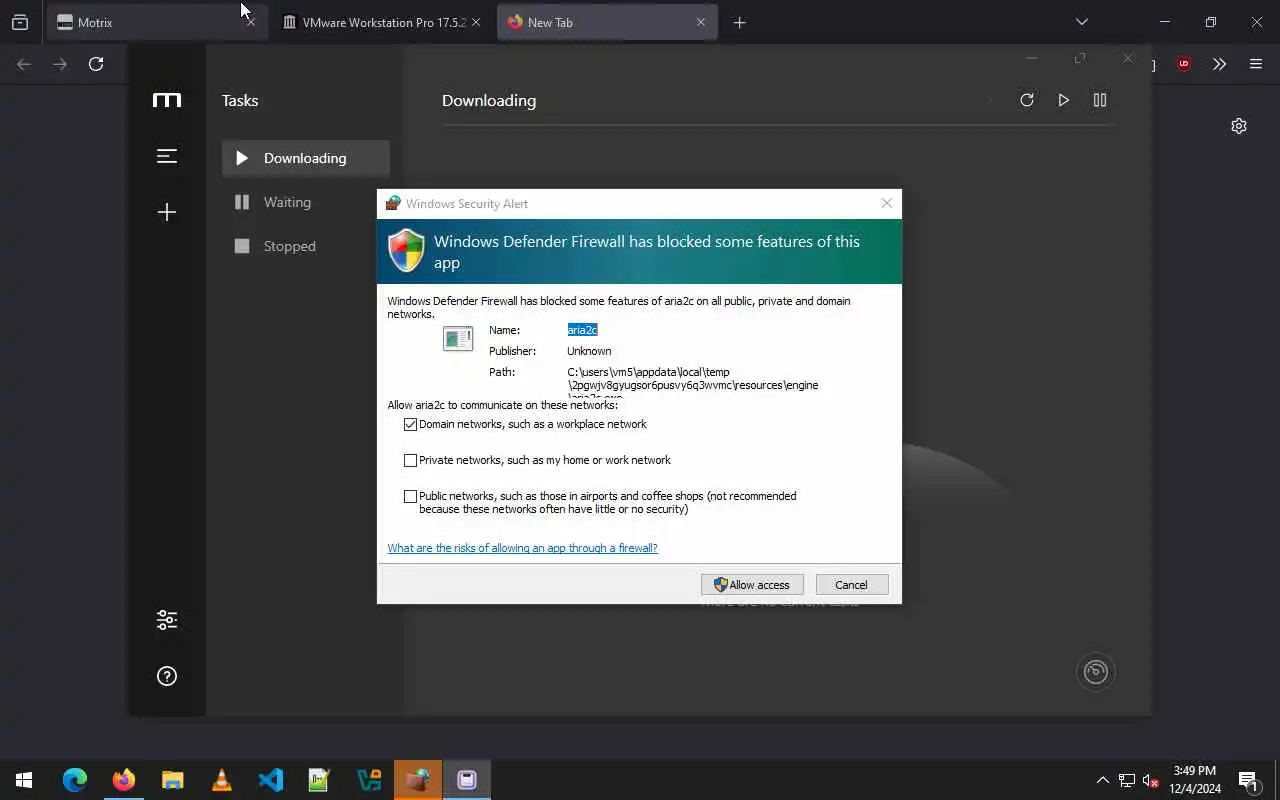Select the Downloading task category
This screenshot has height=800, width=1280.
[306, 158]
